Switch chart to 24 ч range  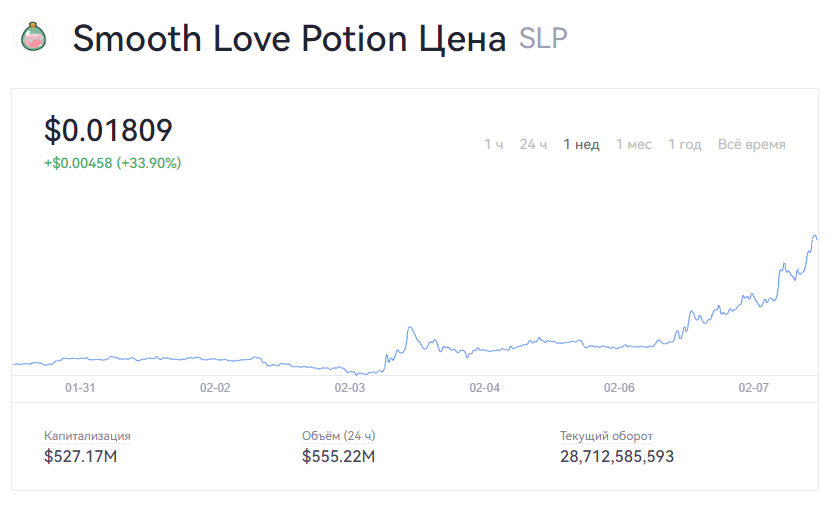pos(533,144)
